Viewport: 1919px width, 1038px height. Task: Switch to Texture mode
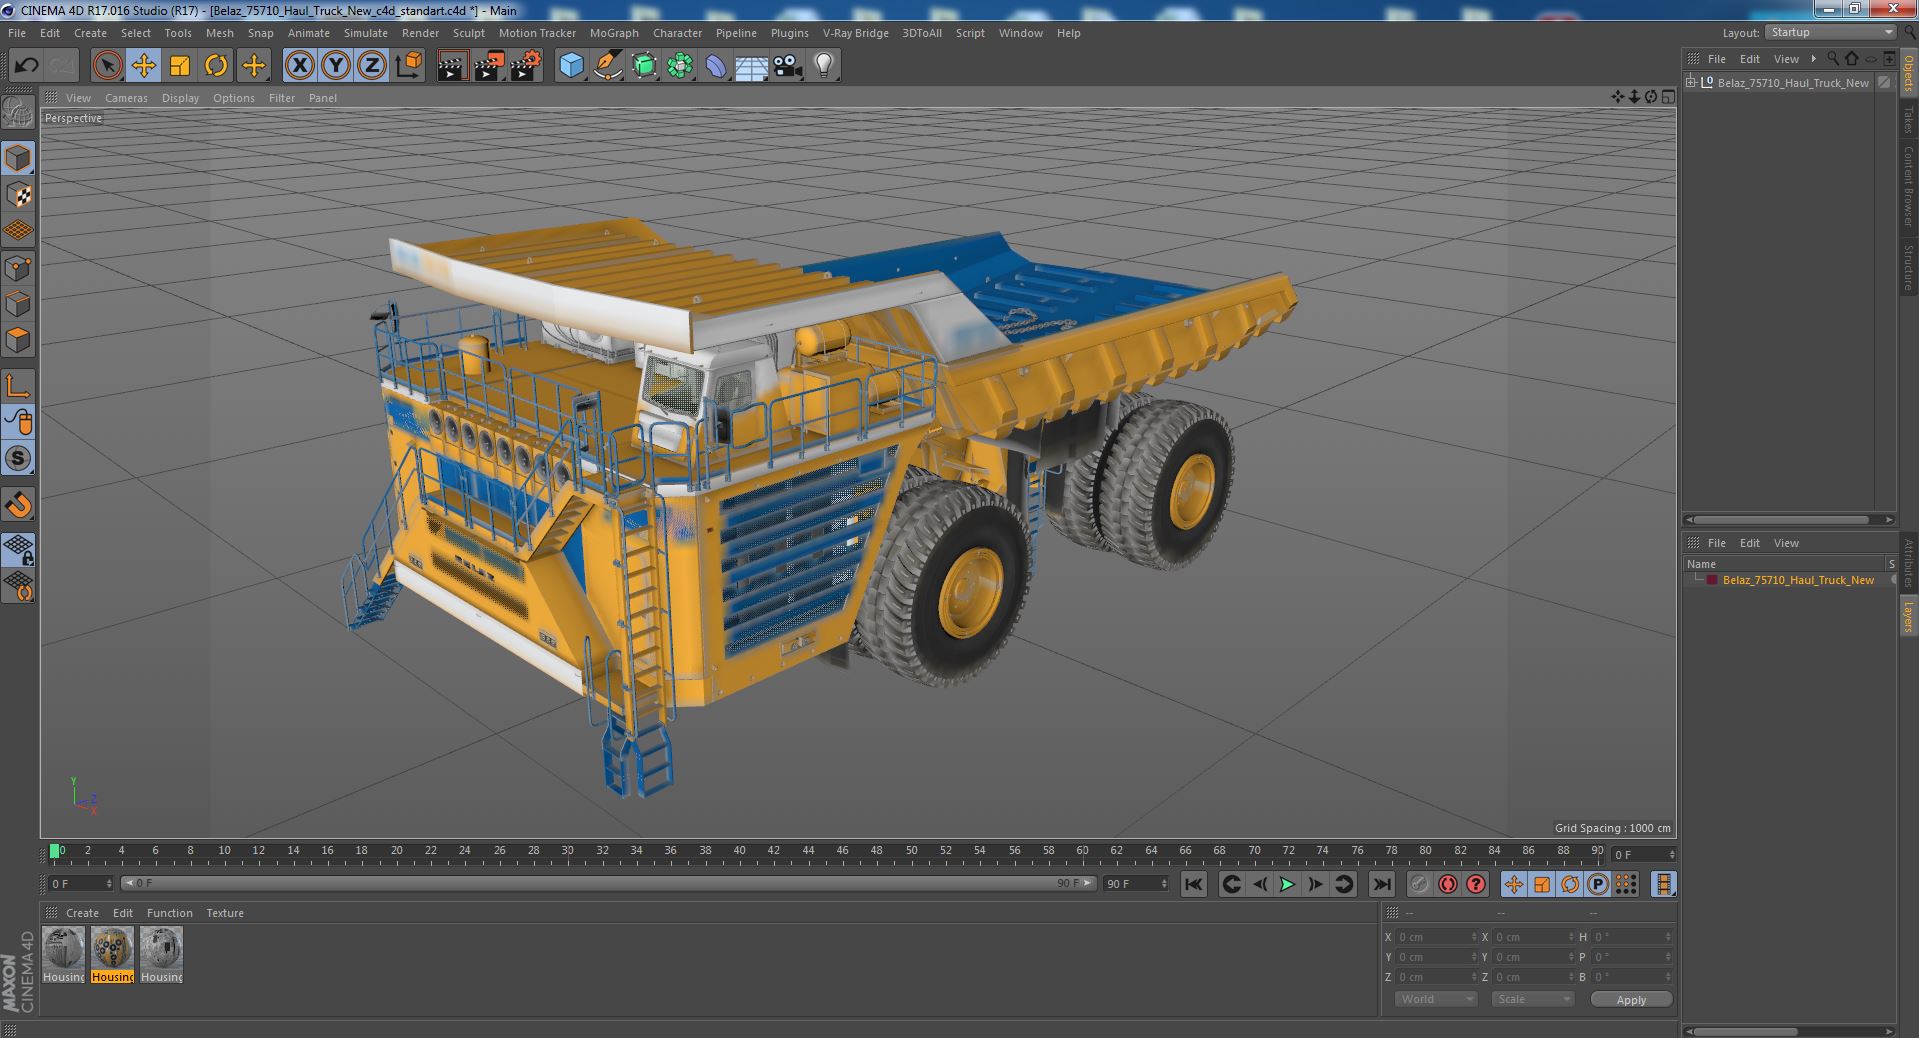18,195
